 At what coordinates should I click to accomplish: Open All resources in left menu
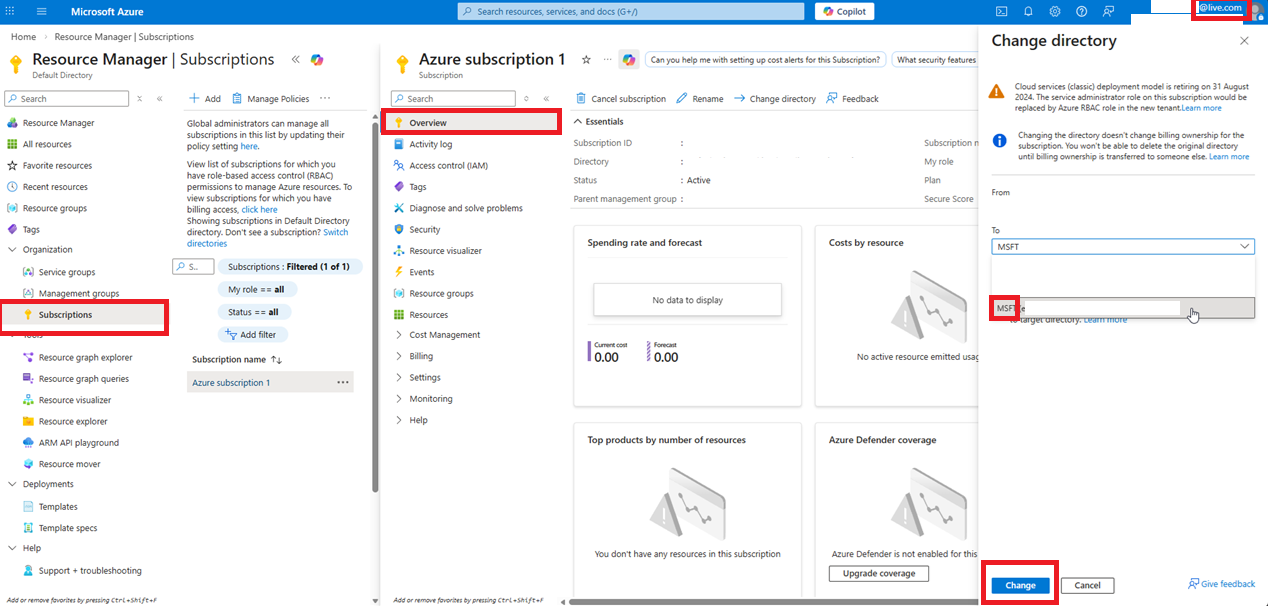[47, 144]
